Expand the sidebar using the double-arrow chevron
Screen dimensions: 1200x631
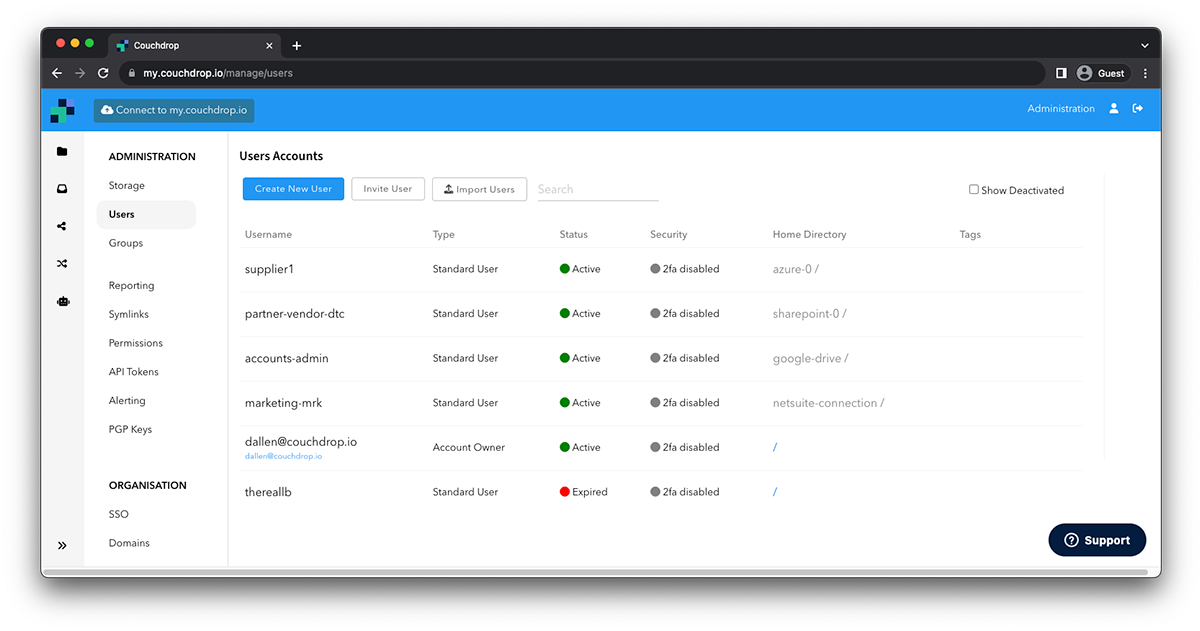[x=62, y=545]
